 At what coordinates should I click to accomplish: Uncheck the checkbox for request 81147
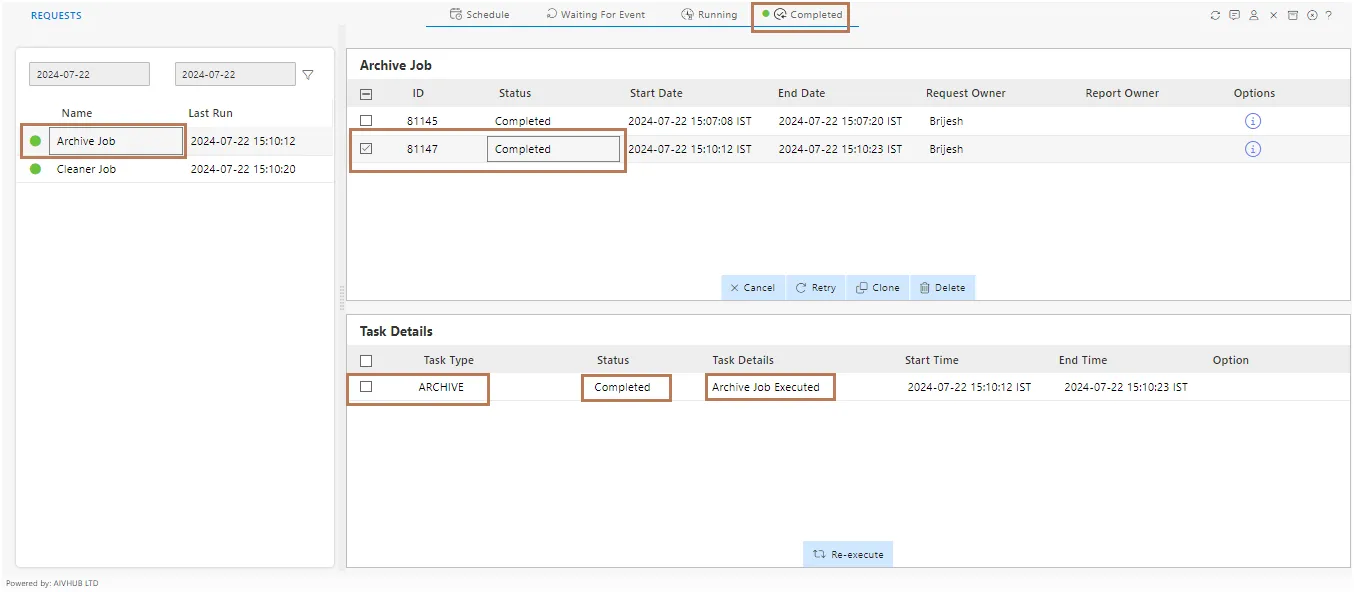366,149
